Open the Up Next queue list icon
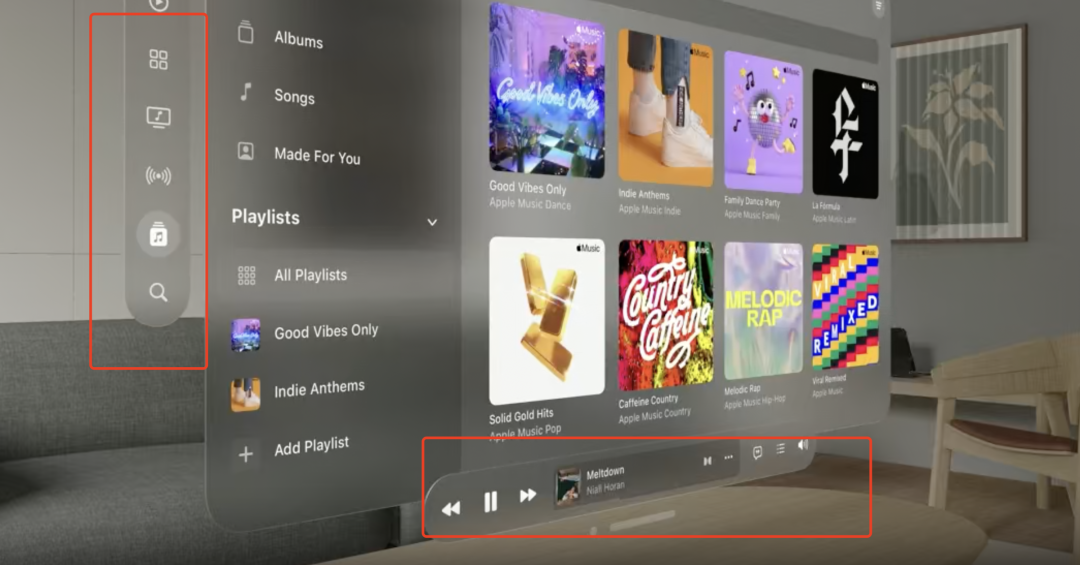Screen dimensions: 1080x565 click(780, 449)
